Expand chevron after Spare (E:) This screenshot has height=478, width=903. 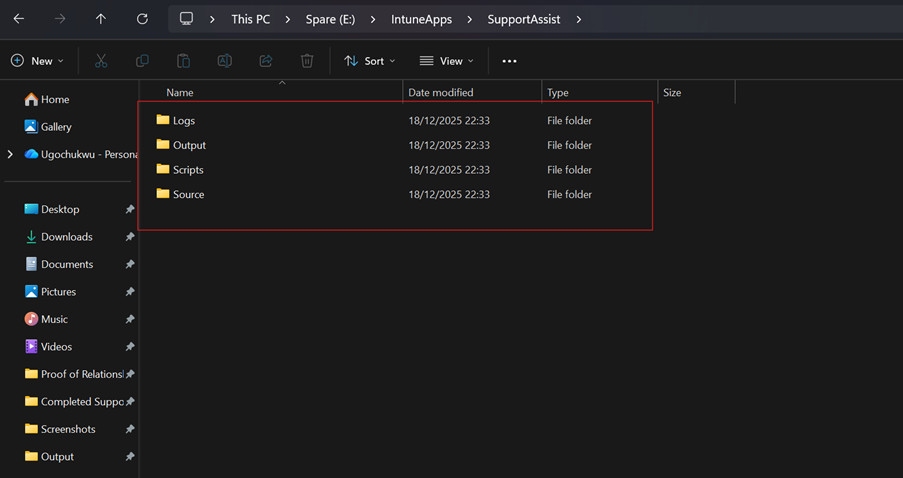tap(373, 20)
